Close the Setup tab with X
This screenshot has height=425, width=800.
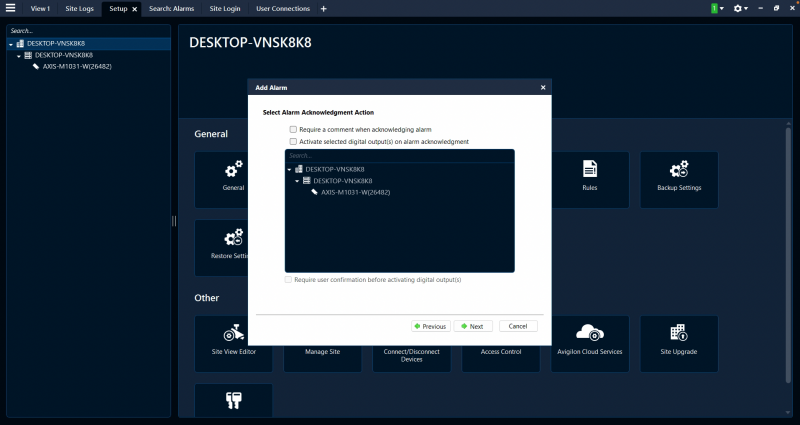(x=135, y=9)
